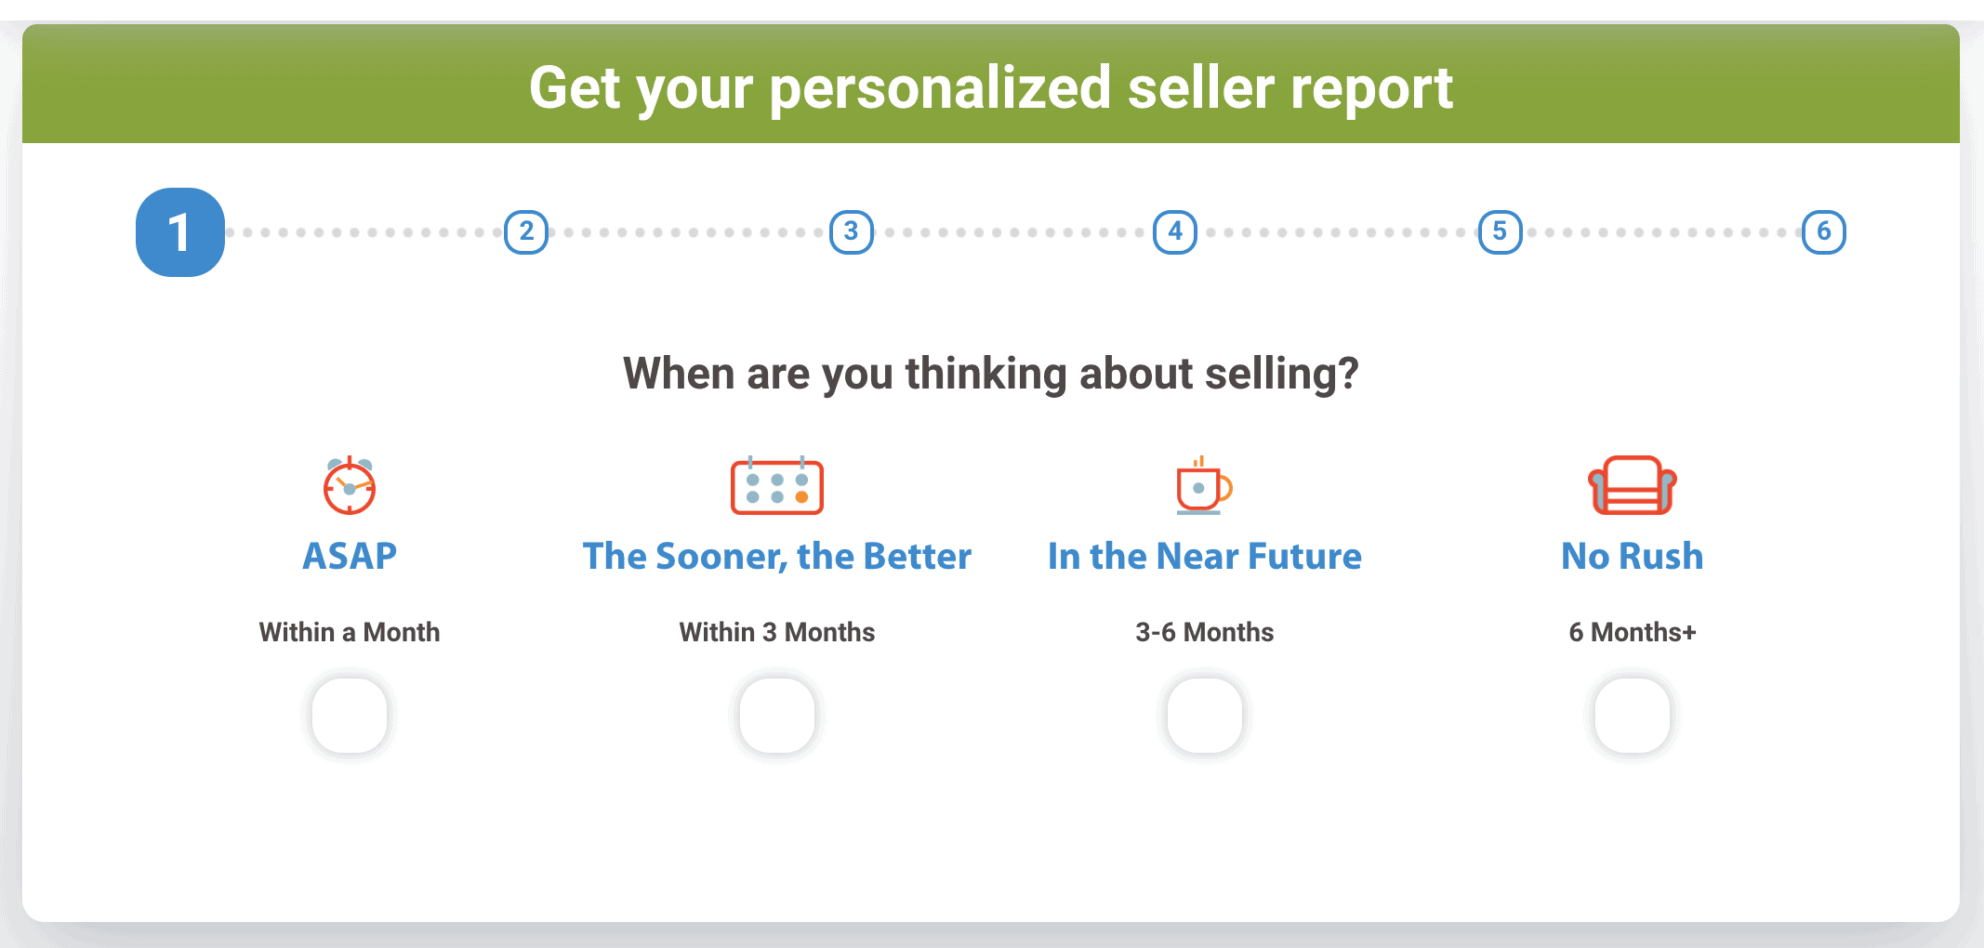The image size is (1984, 948).
Task: Pick the 6 Months+ radio button
Action: pos(1632,716)
